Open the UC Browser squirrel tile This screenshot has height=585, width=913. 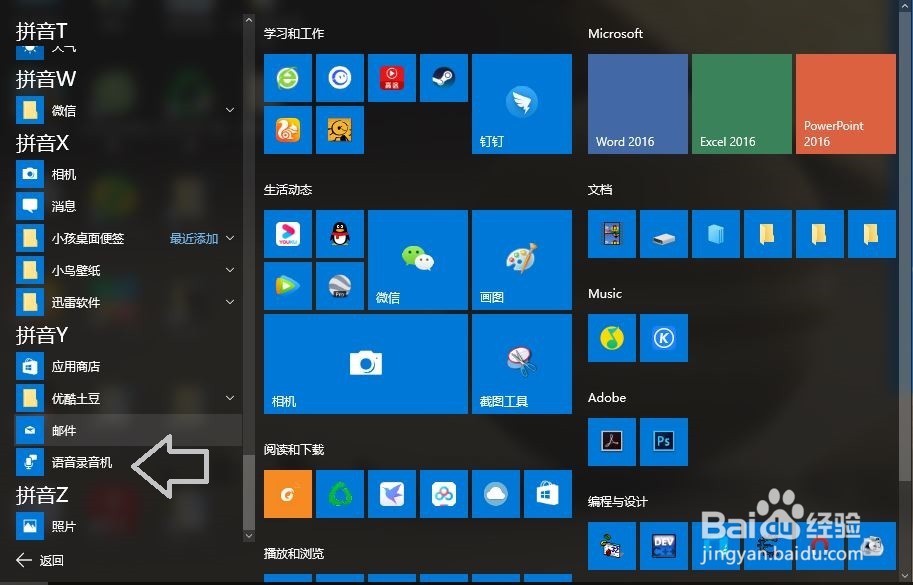point(288,130)
